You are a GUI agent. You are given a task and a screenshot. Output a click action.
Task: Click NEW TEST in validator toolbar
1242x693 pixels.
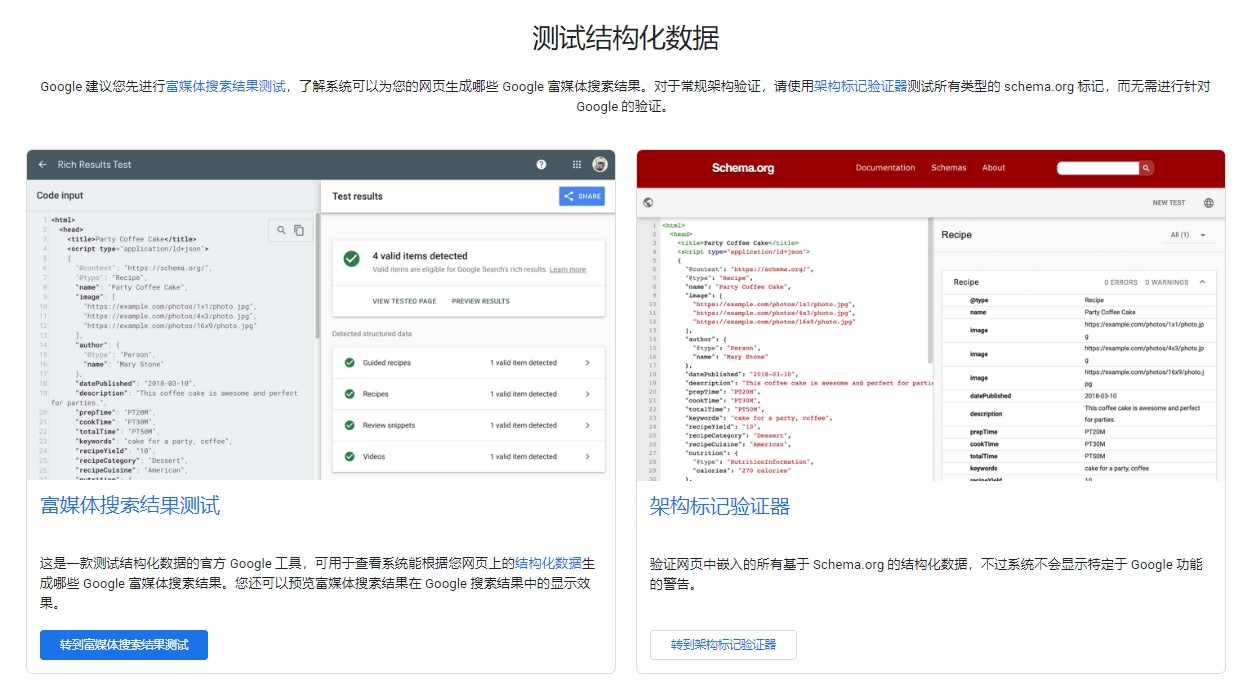1168,203
